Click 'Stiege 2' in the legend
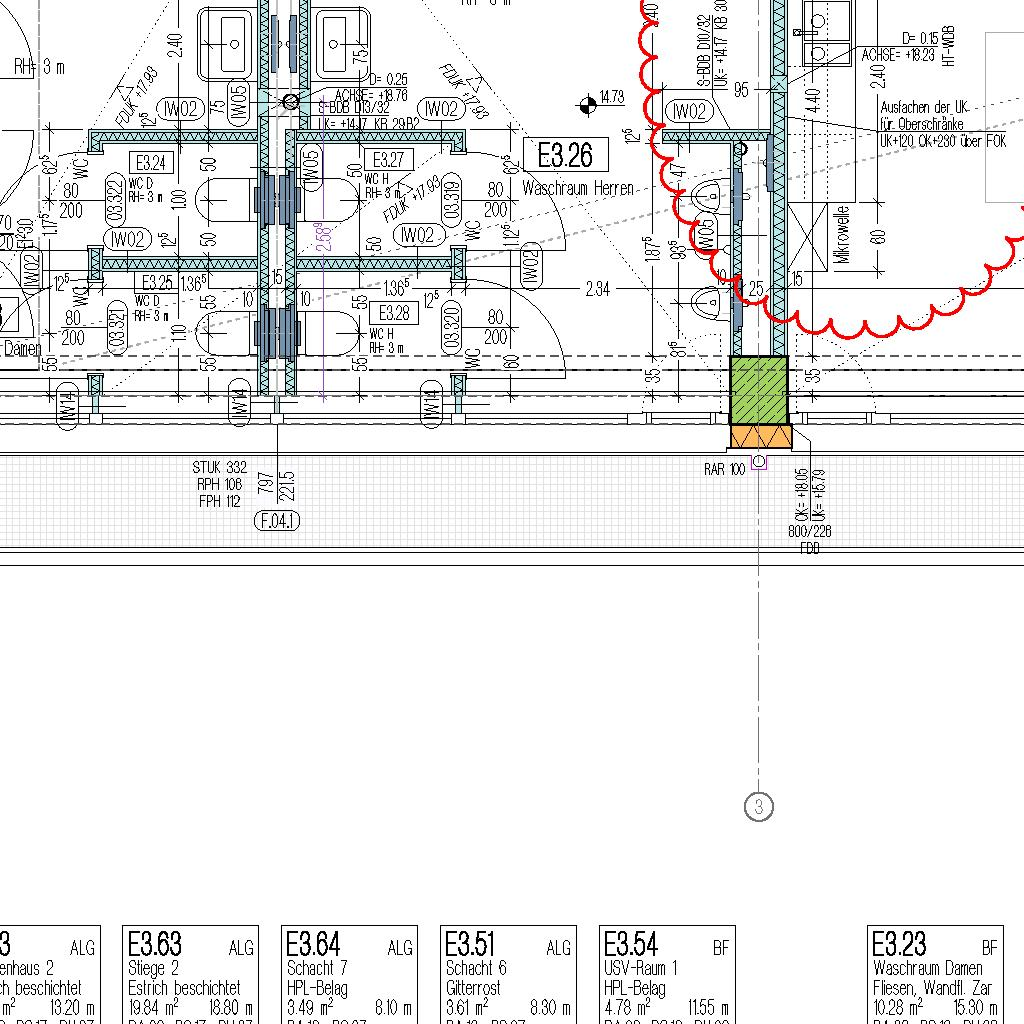The width and height of the screenshot is (1024, 1024). [154, 968]
